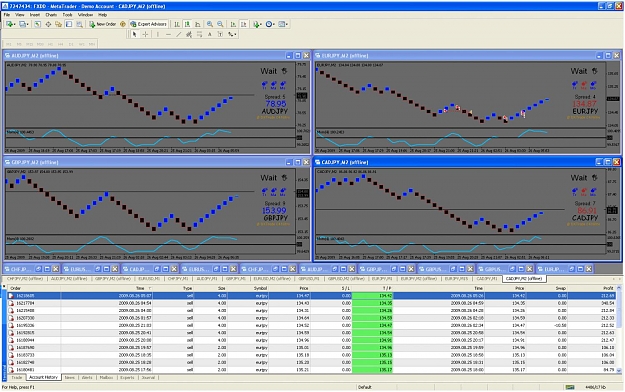Screen dimensions: 625x392
Task: Open the Tools menu
Action: coord(67,15)
